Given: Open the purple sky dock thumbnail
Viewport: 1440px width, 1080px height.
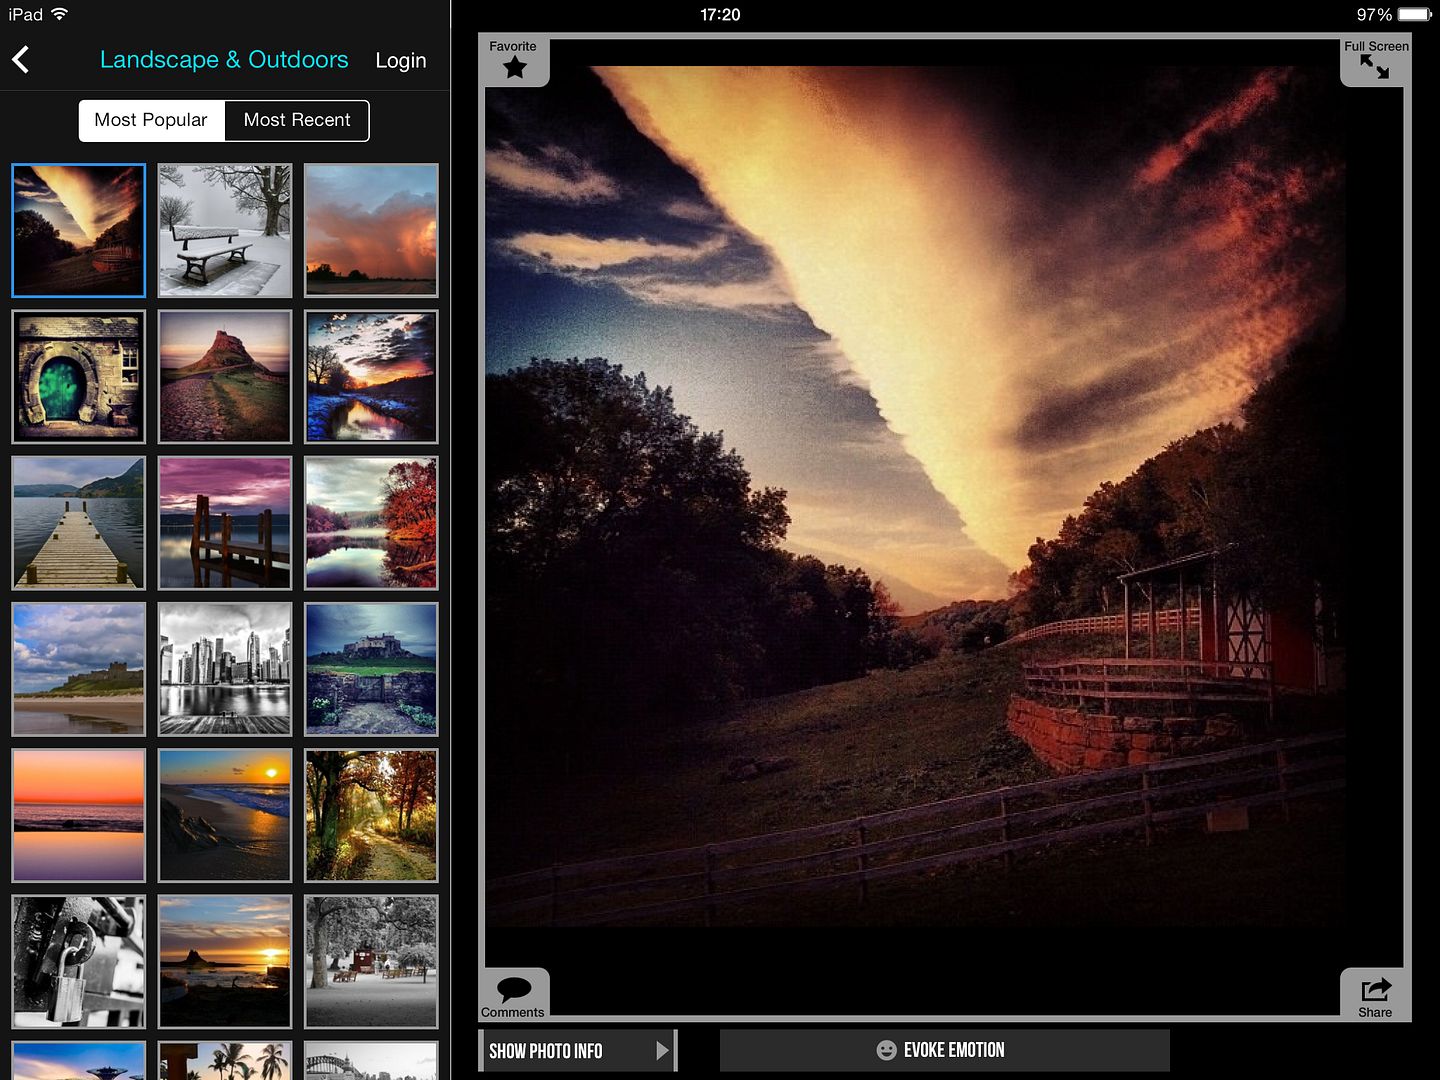Looking at the screenshot, I should tap(225, 523).
